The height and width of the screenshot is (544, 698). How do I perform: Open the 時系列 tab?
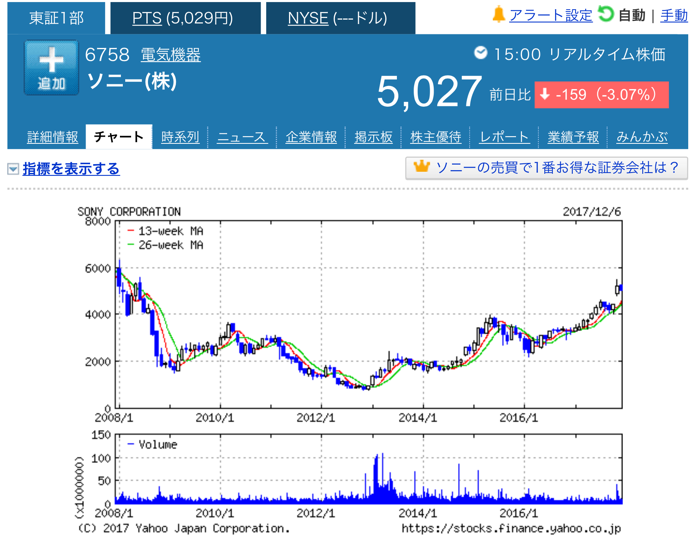click(180, 137)
